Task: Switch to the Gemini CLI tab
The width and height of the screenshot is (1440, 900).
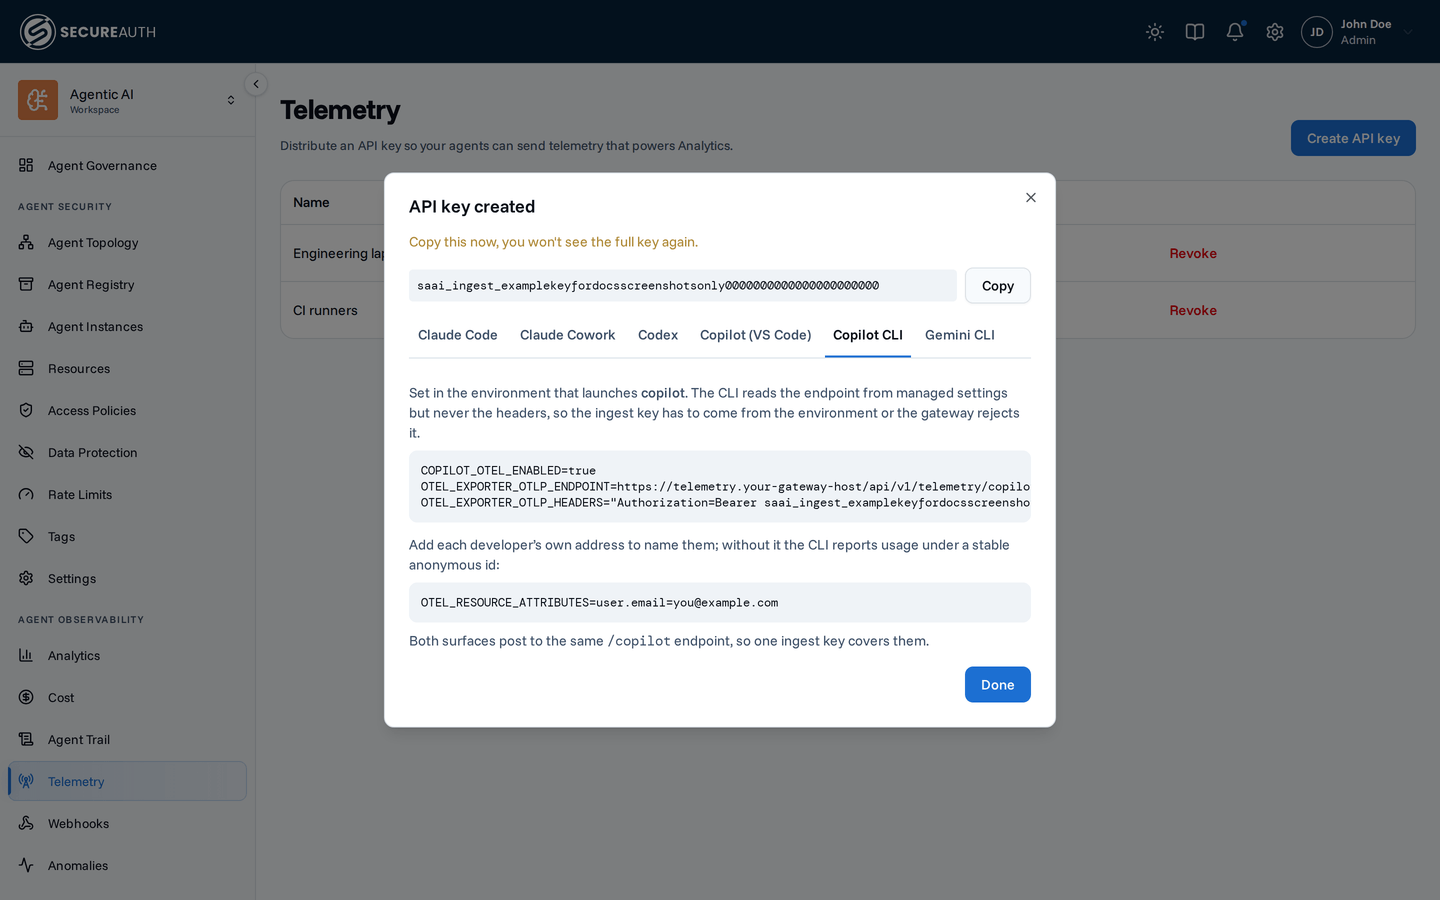Action: 960,335
